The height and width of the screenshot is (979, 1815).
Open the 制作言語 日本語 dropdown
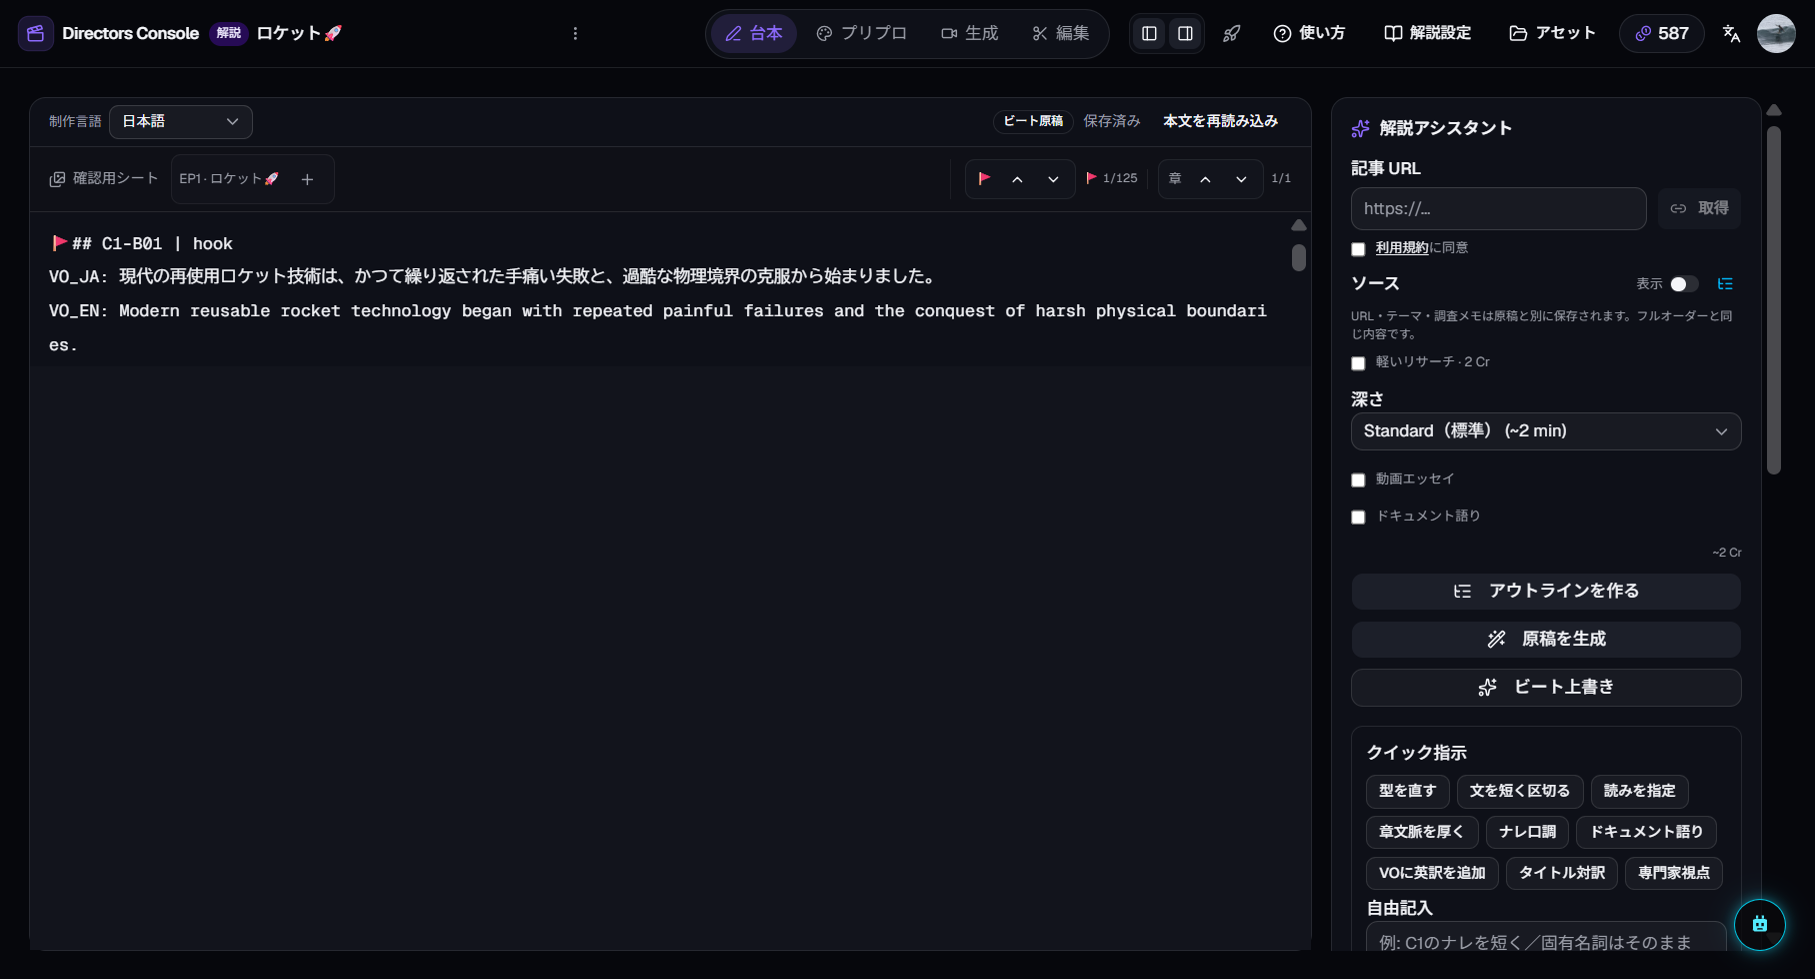(x=181, y=121)
